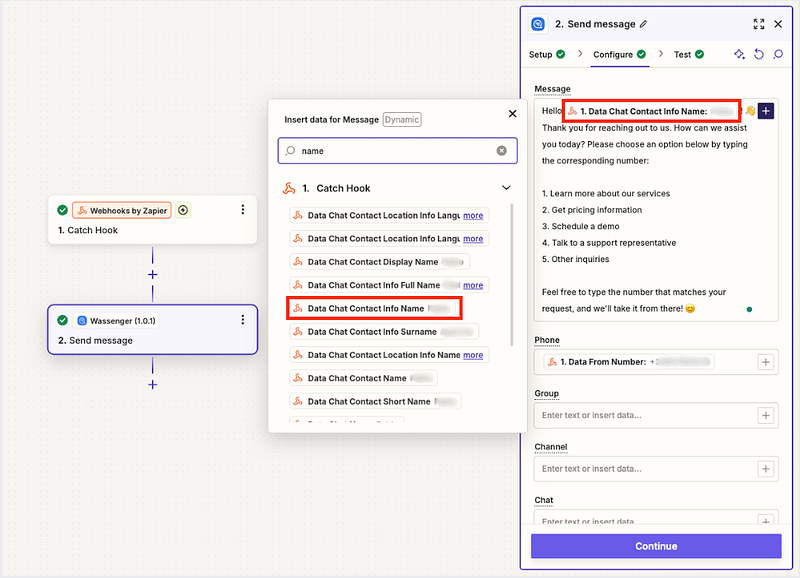Click the magnifier search icon in the panel header
The image size is (800, 578).
[x=778, y=54]
